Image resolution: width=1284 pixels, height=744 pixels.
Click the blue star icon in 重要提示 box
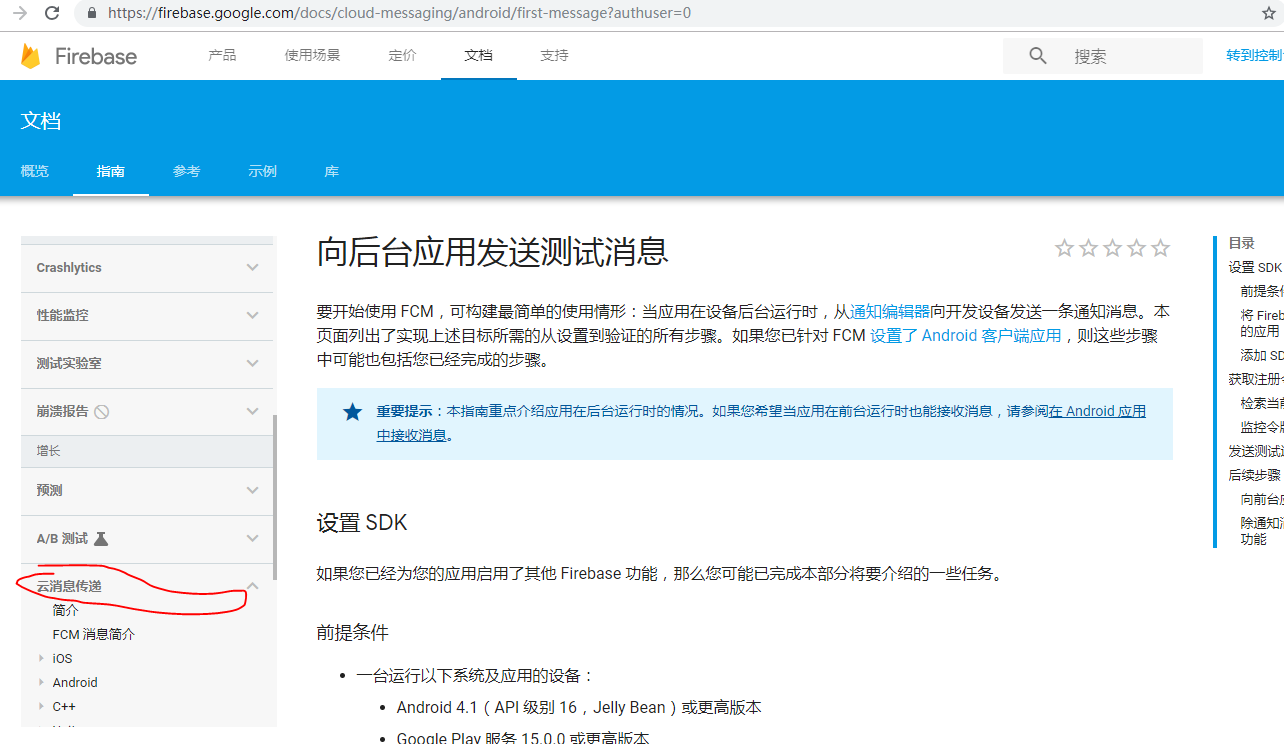352,411
